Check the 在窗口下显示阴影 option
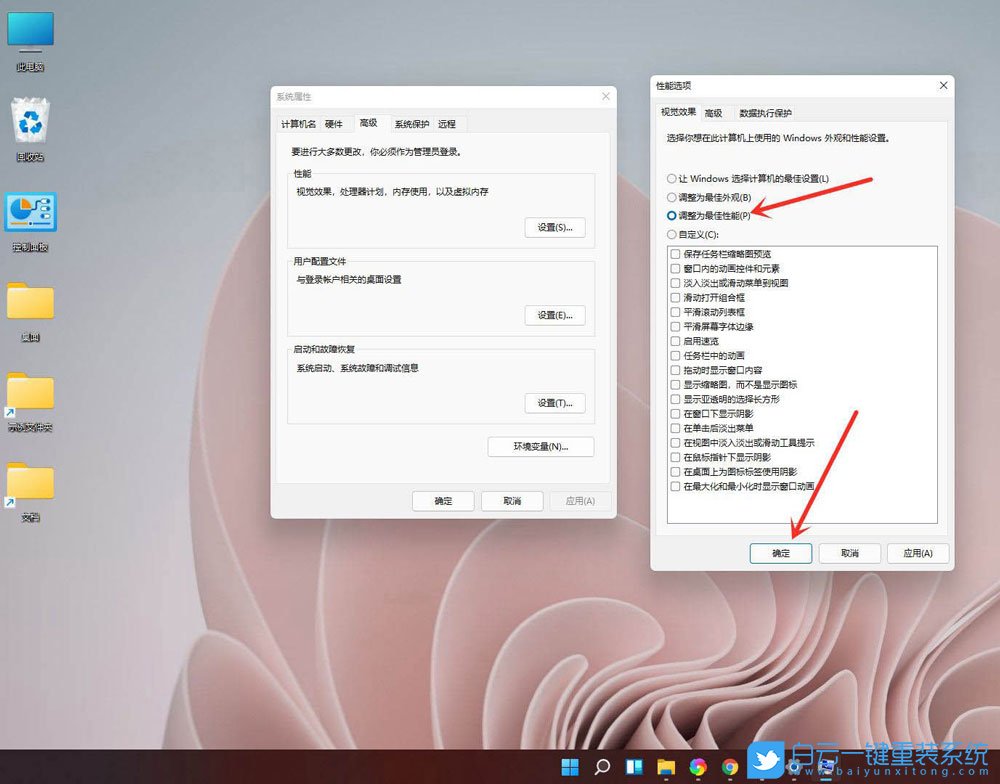The height and width of the screenshot is (784, 1000). (x=675, y=413)
